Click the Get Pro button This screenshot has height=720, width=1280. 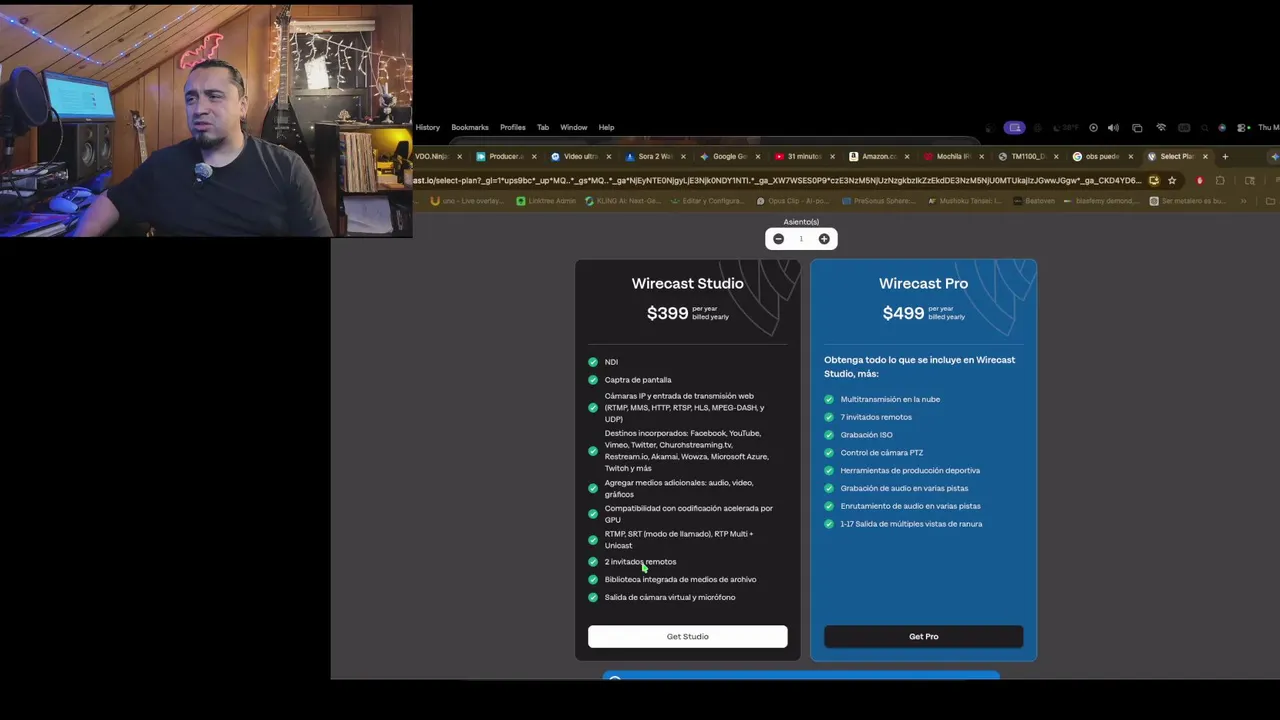pos(924,636)
